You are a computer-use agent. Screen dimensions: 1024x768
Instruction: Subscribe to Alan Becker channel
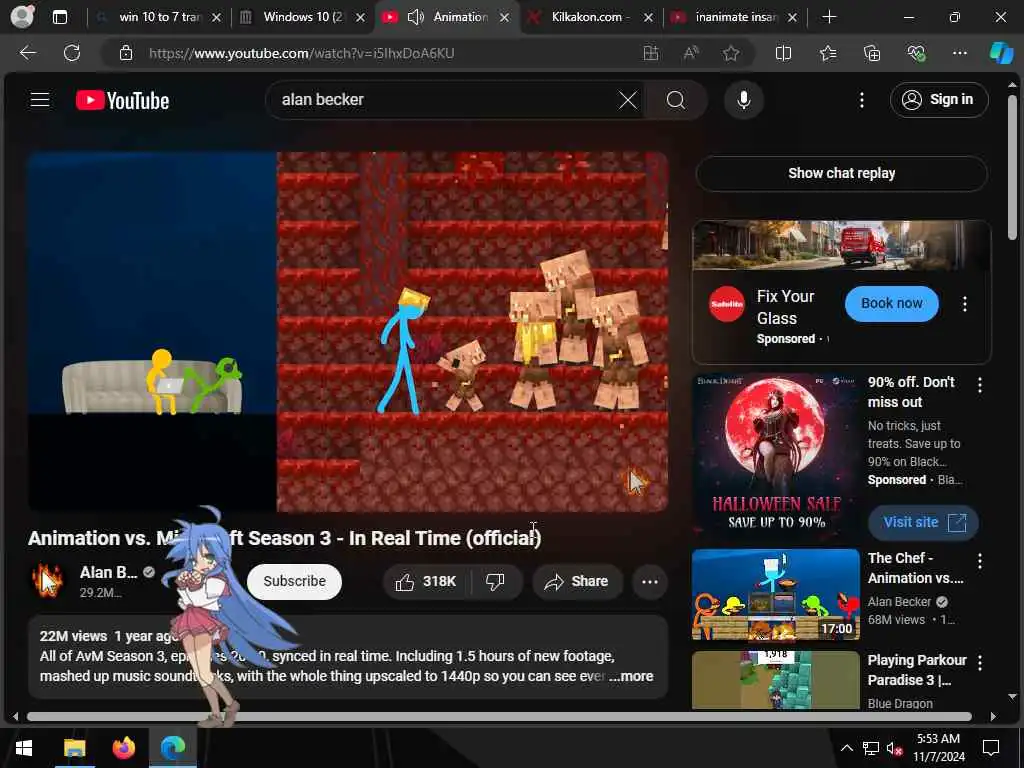295,581
